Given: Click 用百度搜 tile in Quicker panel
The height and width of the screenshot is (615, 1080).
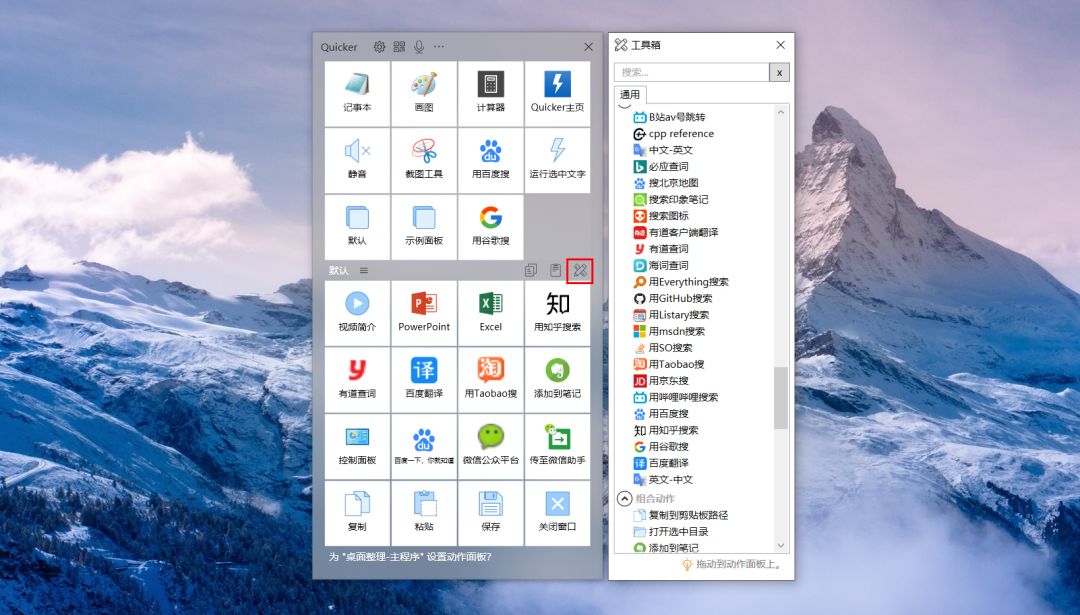Looking at the screenshot, I should (491, 160).
